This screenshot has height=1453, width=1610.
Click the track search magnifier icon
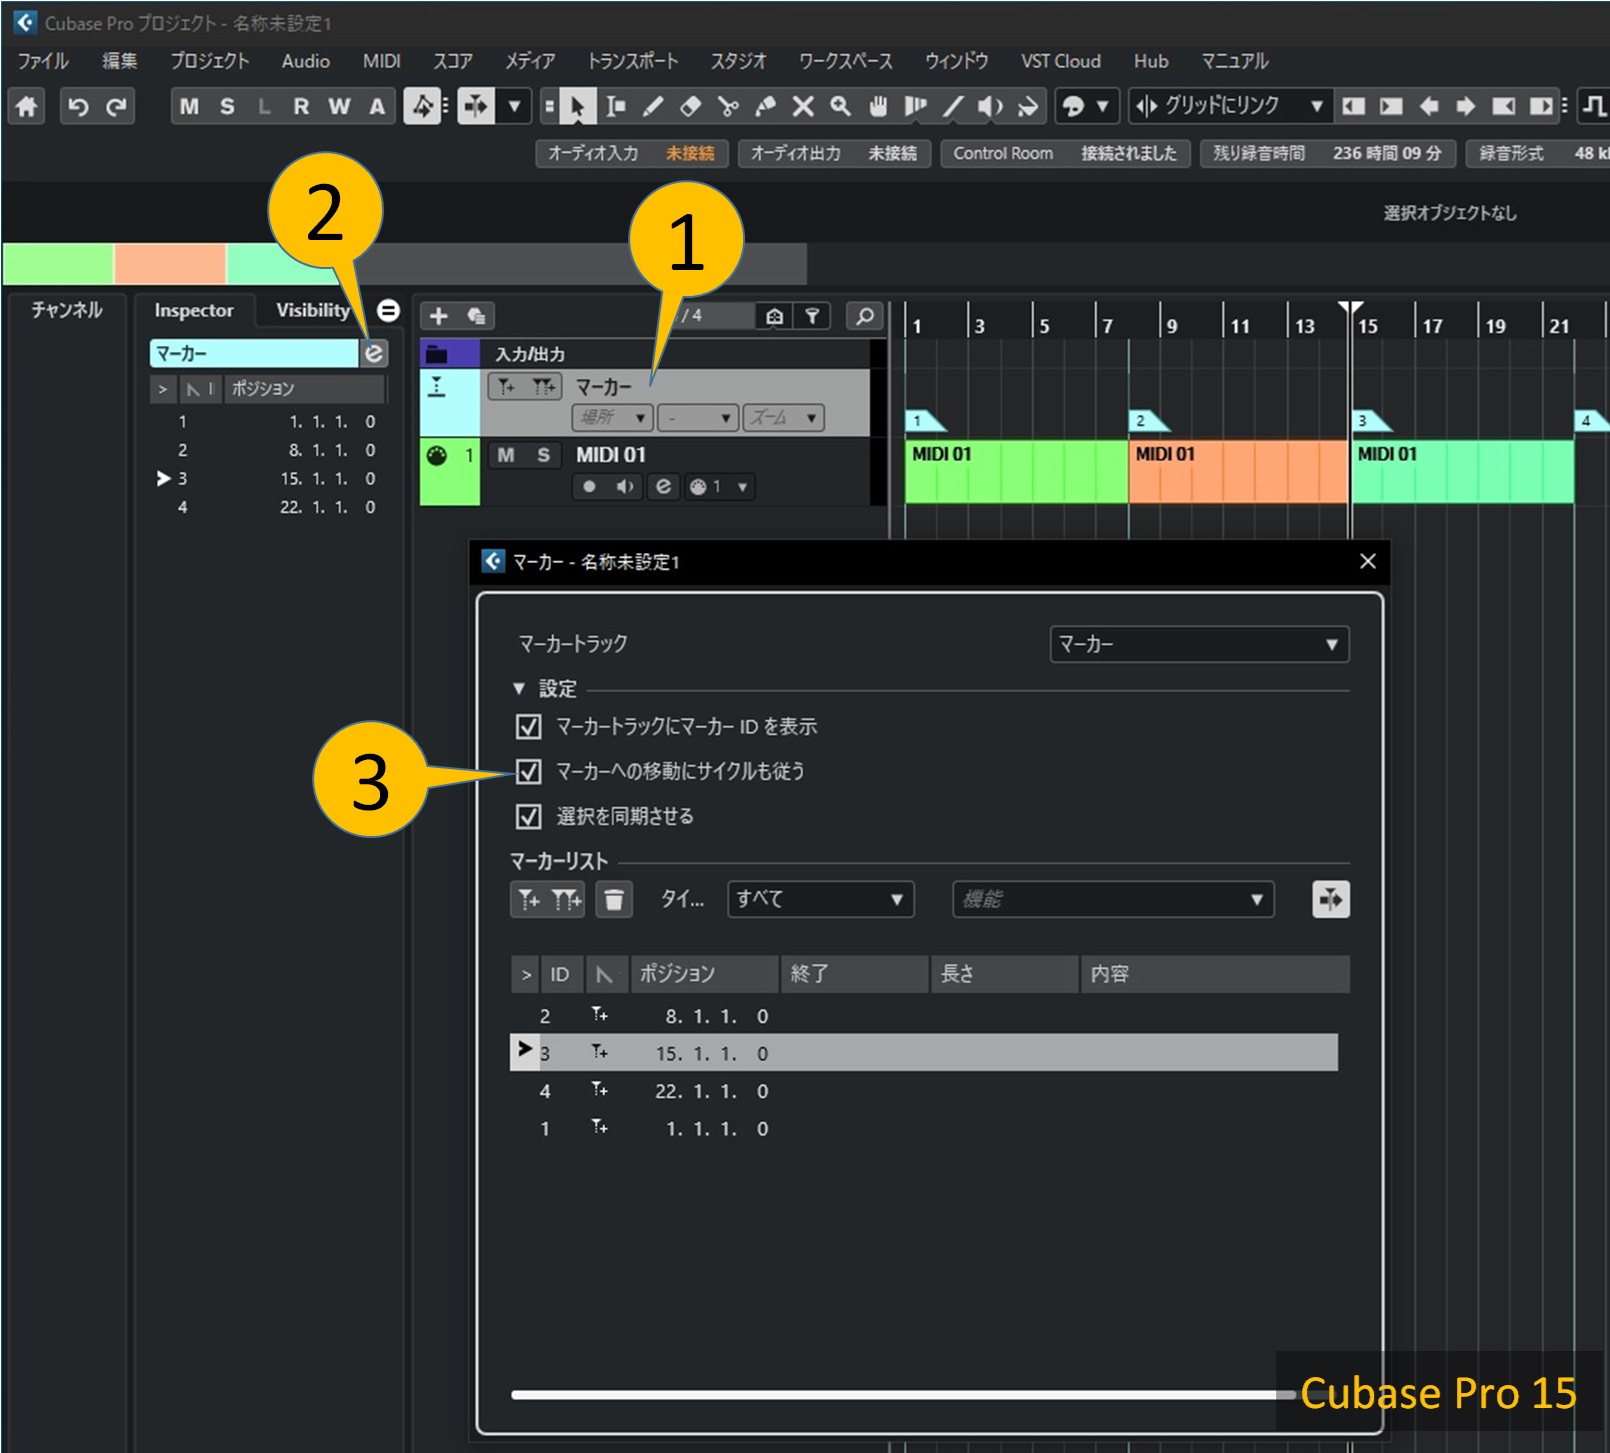pos(865,316)
